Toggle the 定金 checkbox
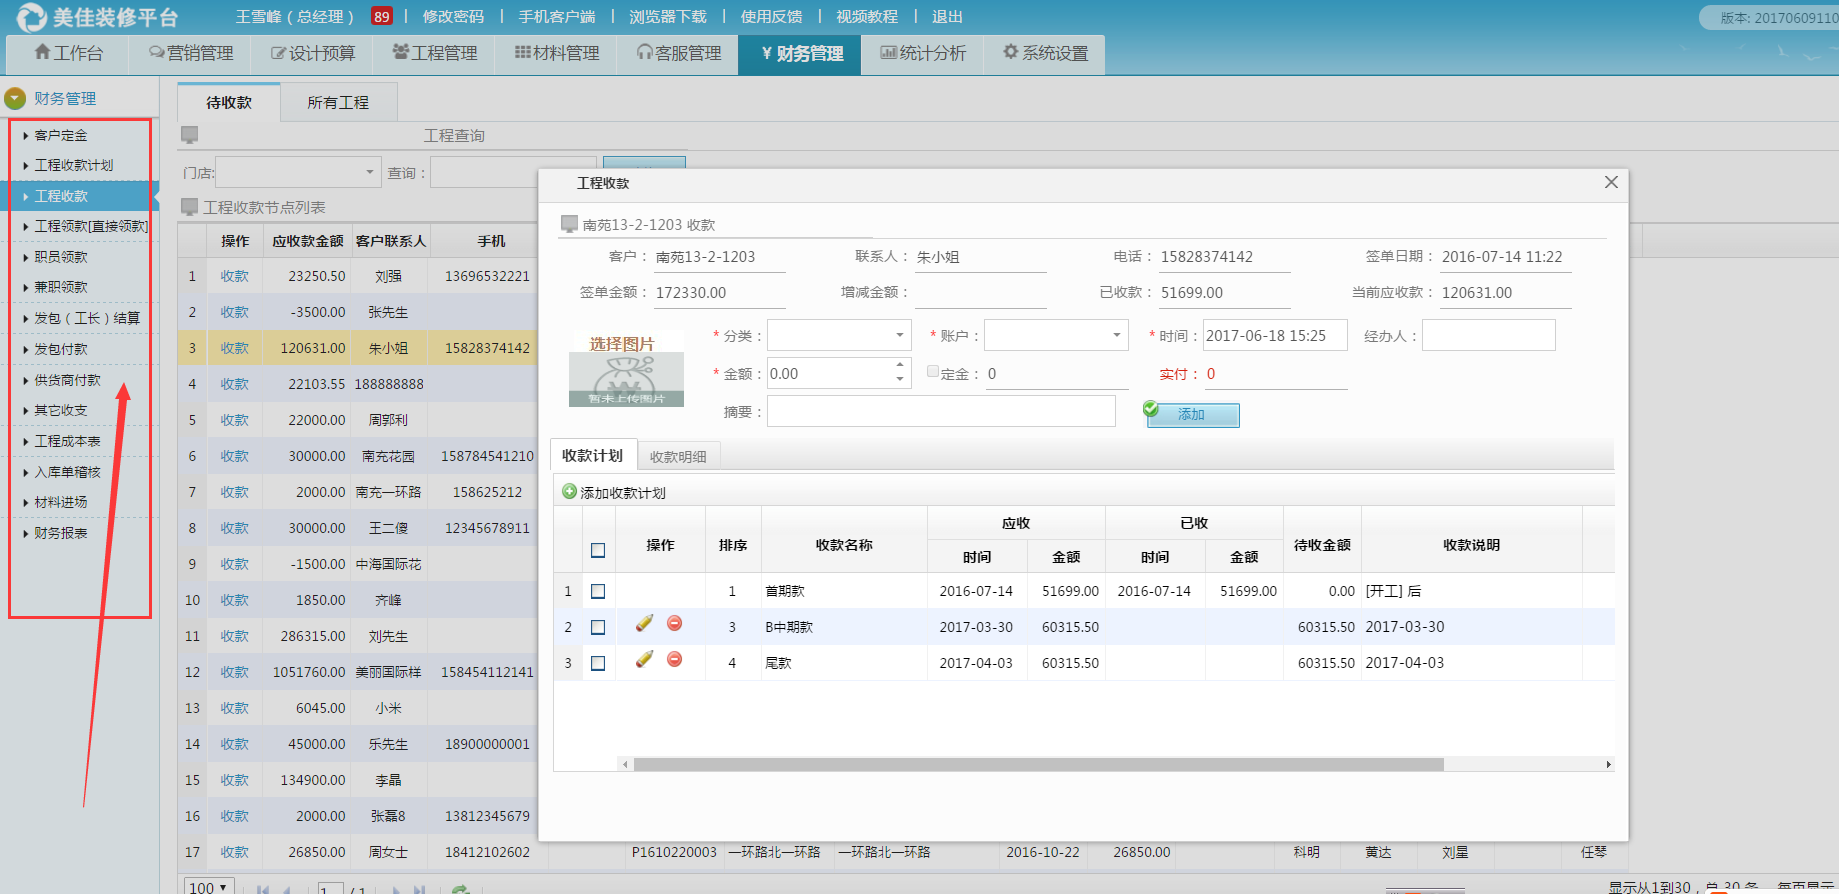 (x=932, y=372)
